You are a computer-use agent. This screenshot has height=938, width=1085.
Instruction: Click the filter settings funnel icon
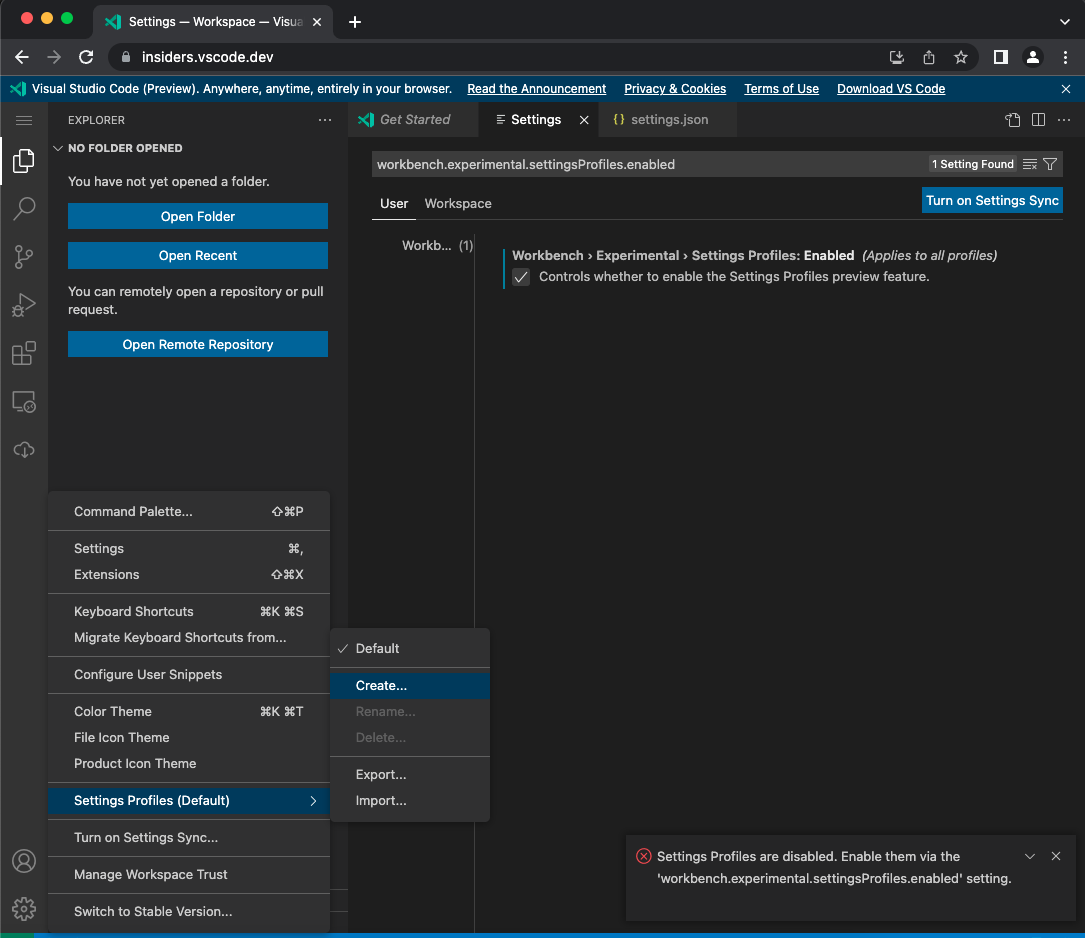pos(1050,163)
